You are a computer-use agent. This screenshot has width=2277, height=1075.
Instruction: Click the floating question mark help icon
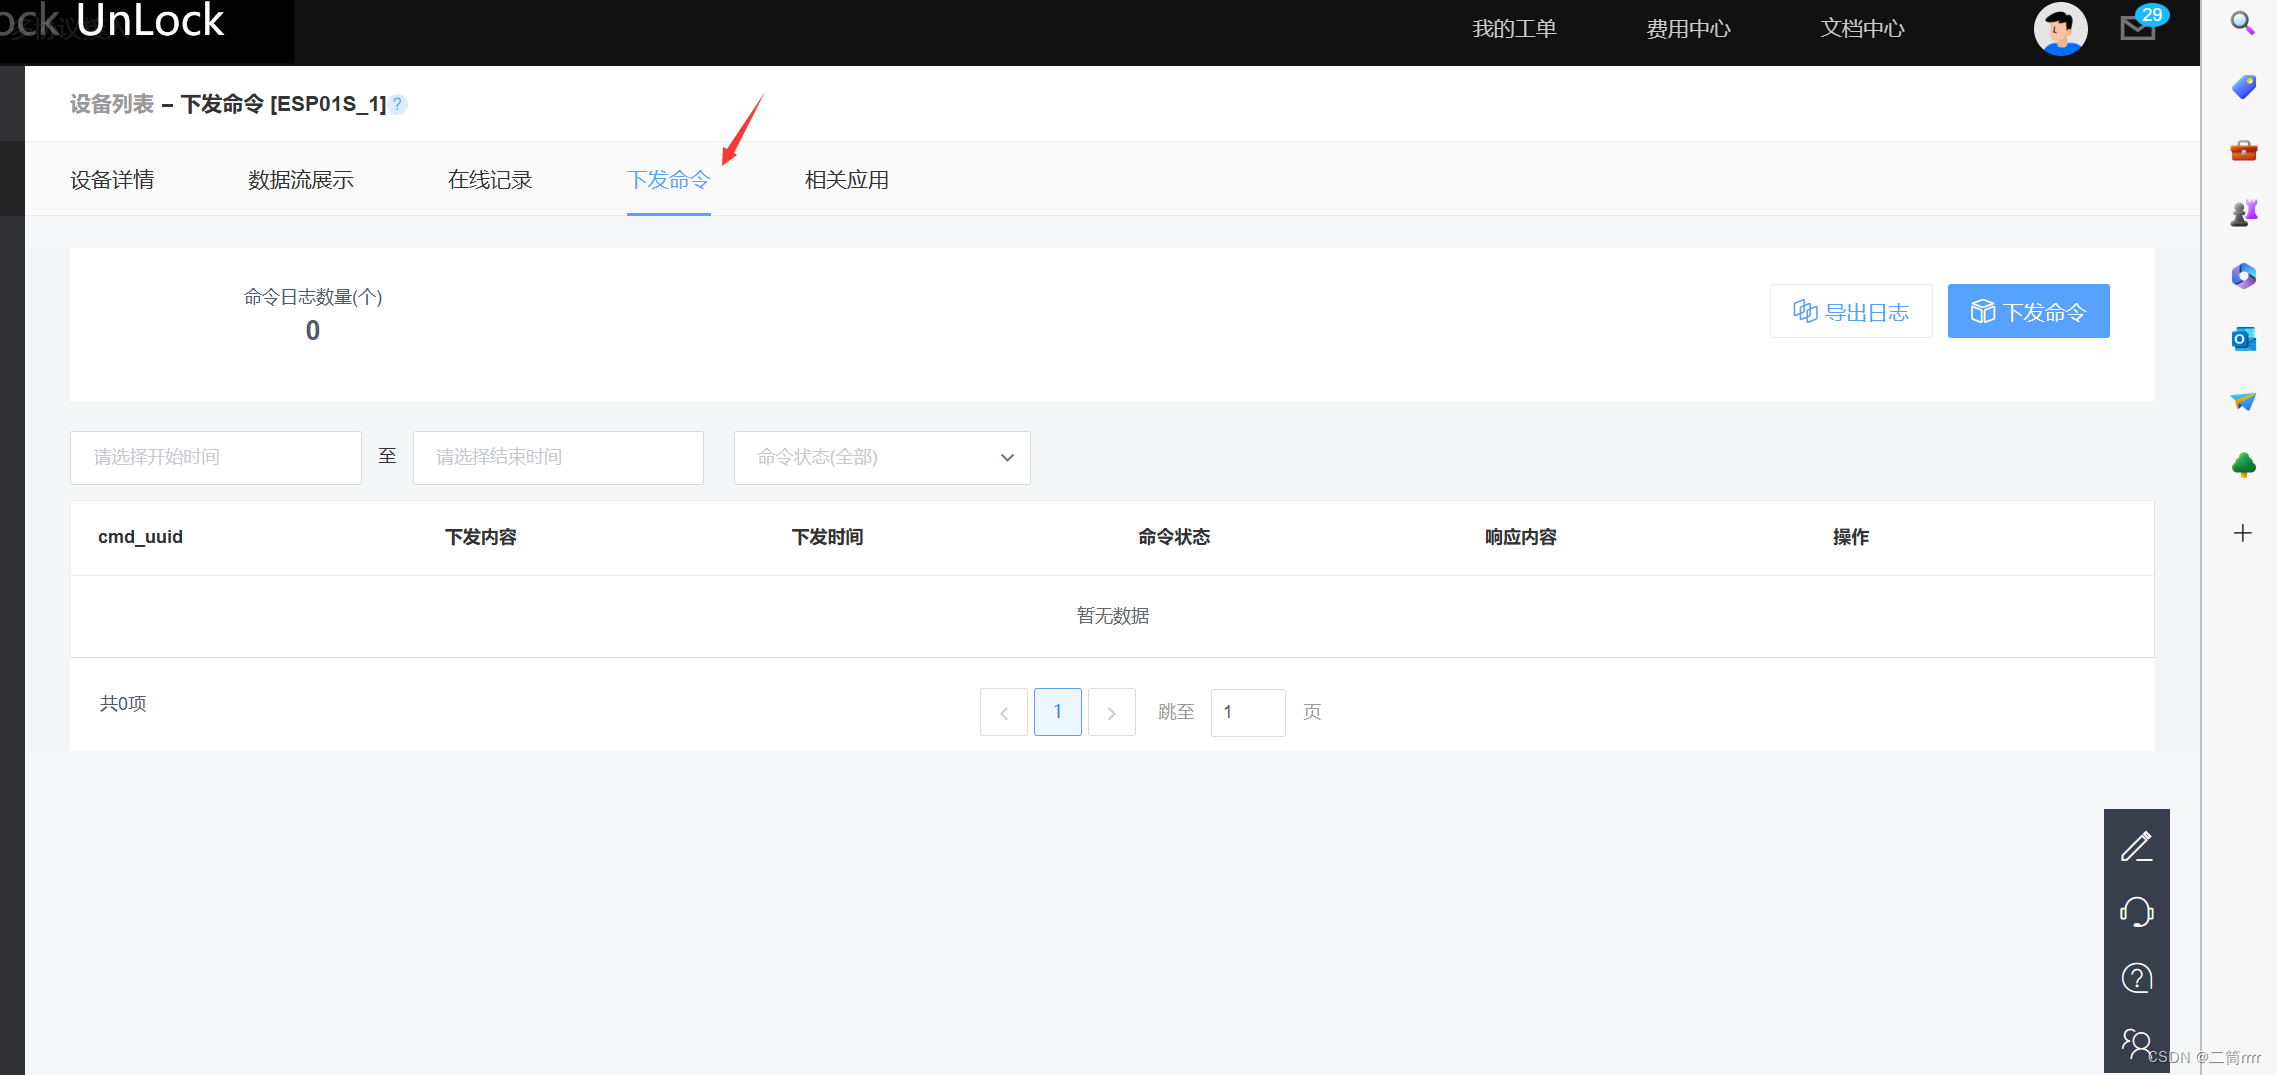click(x=2137, y=978)
